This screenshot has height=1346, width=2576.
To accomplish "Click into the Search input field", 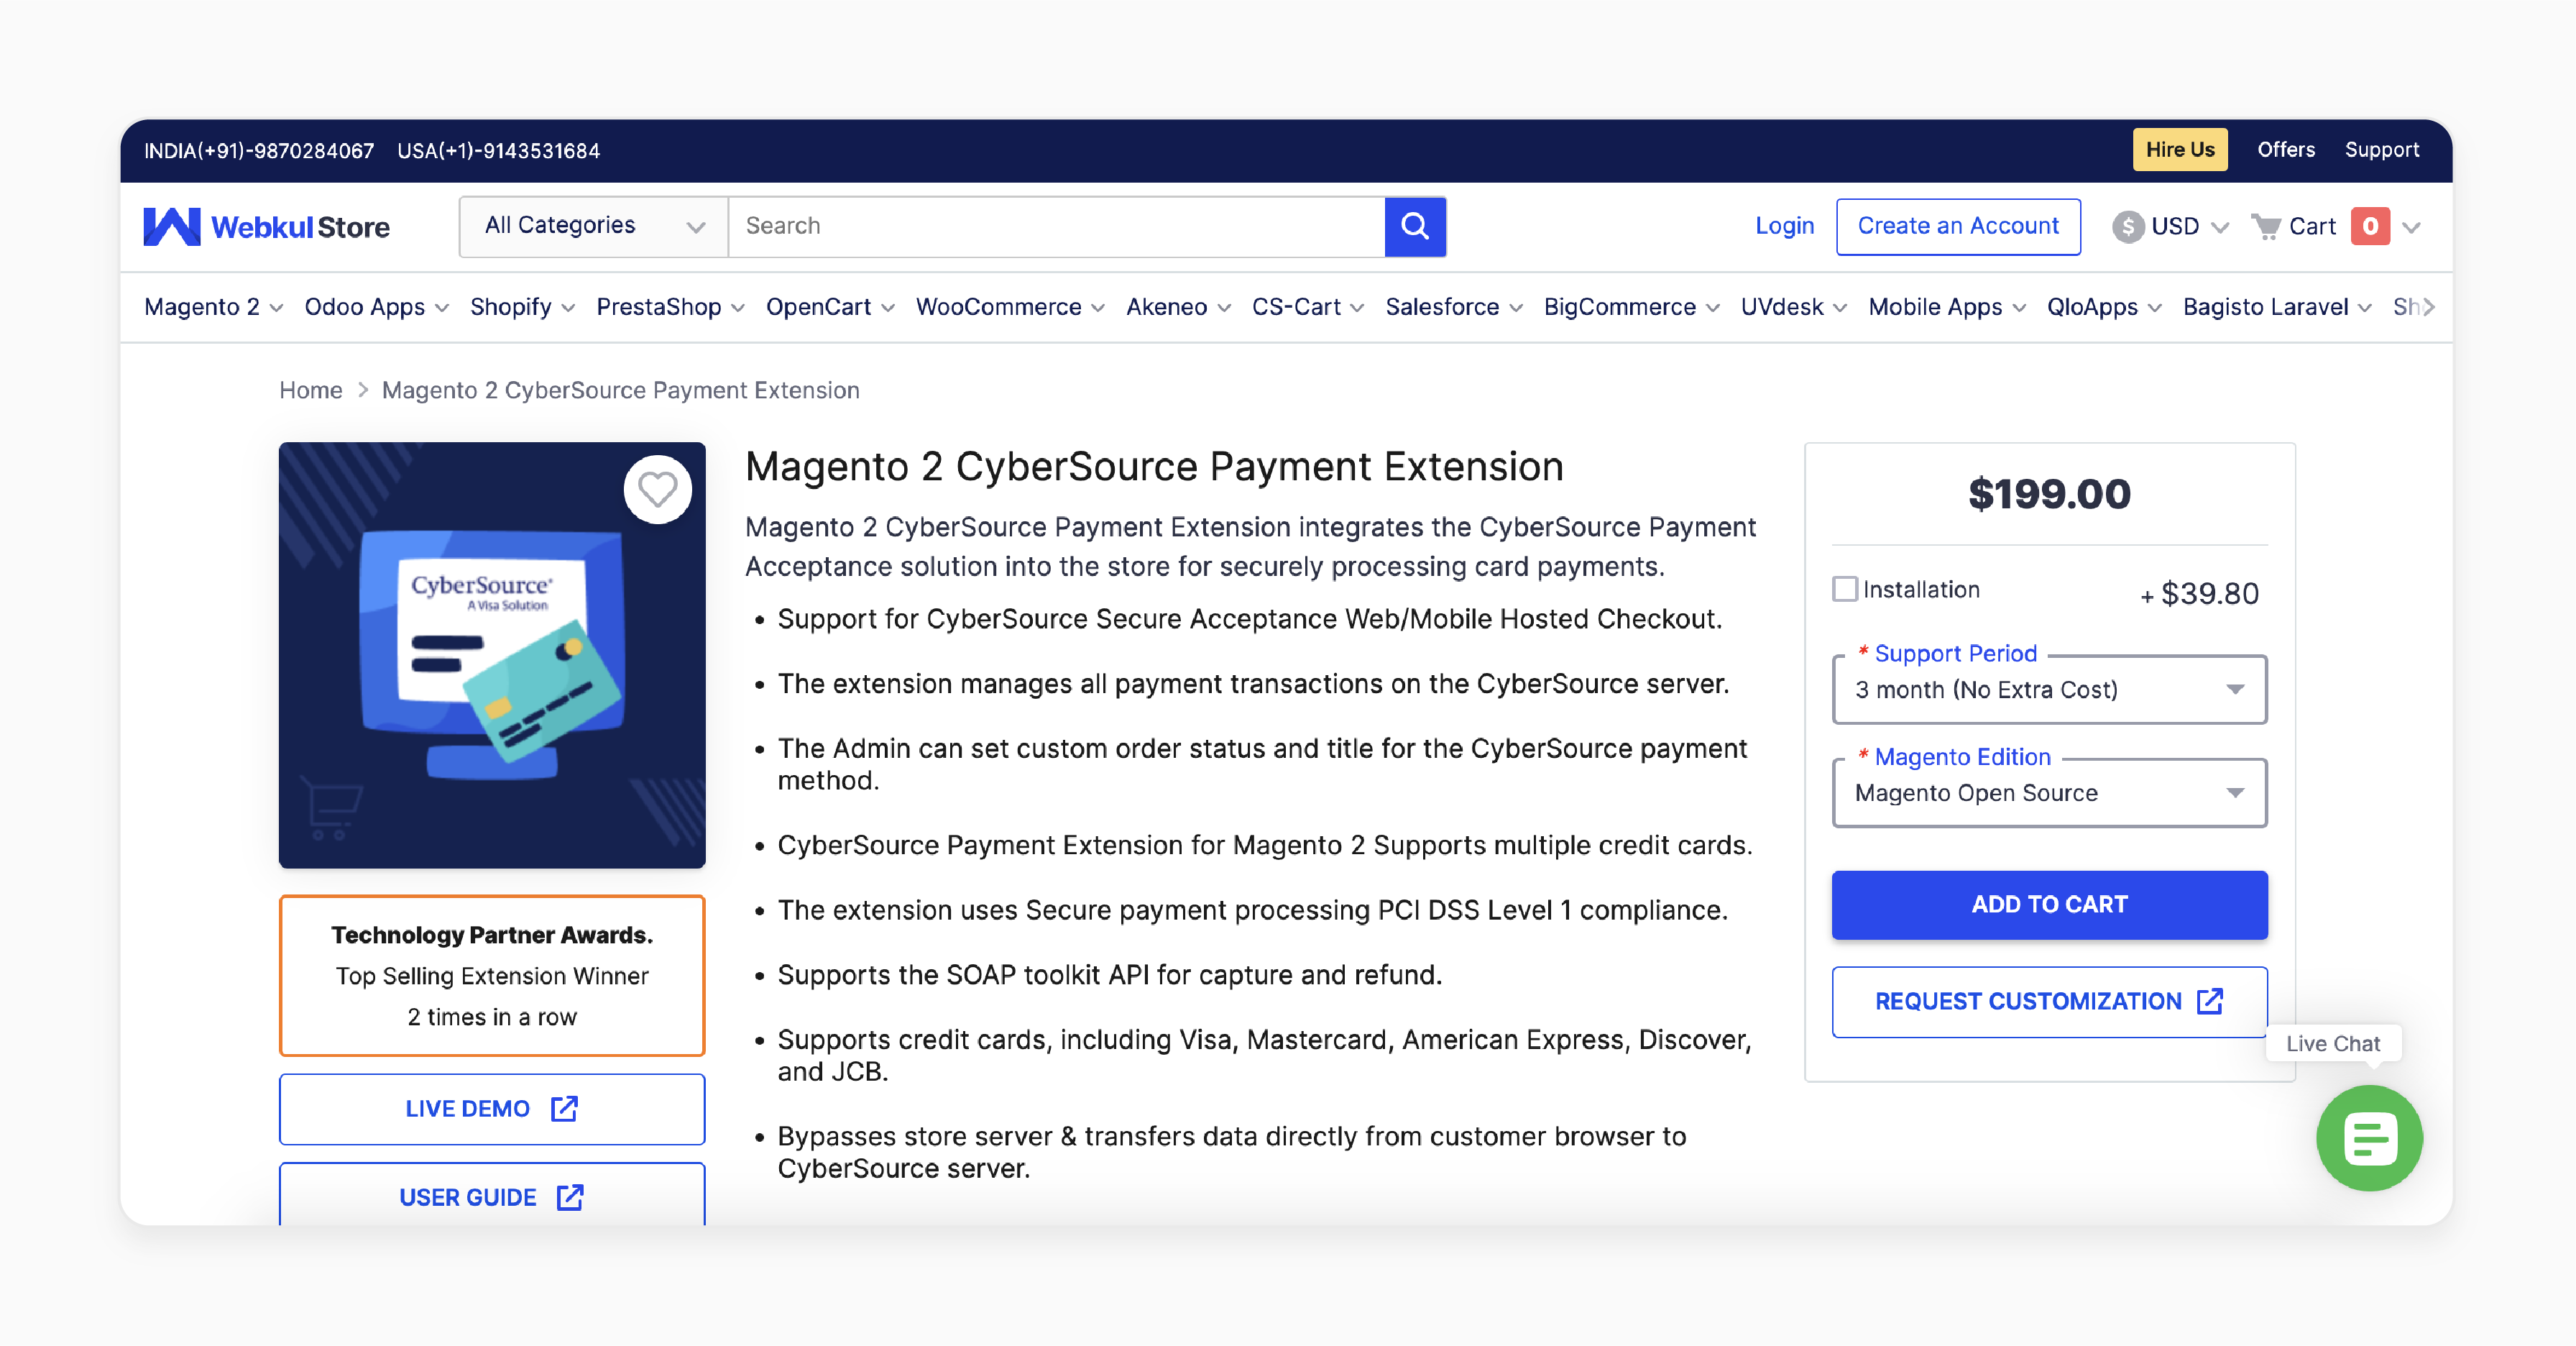I will pyautogui.click(x=1056, y=226).
